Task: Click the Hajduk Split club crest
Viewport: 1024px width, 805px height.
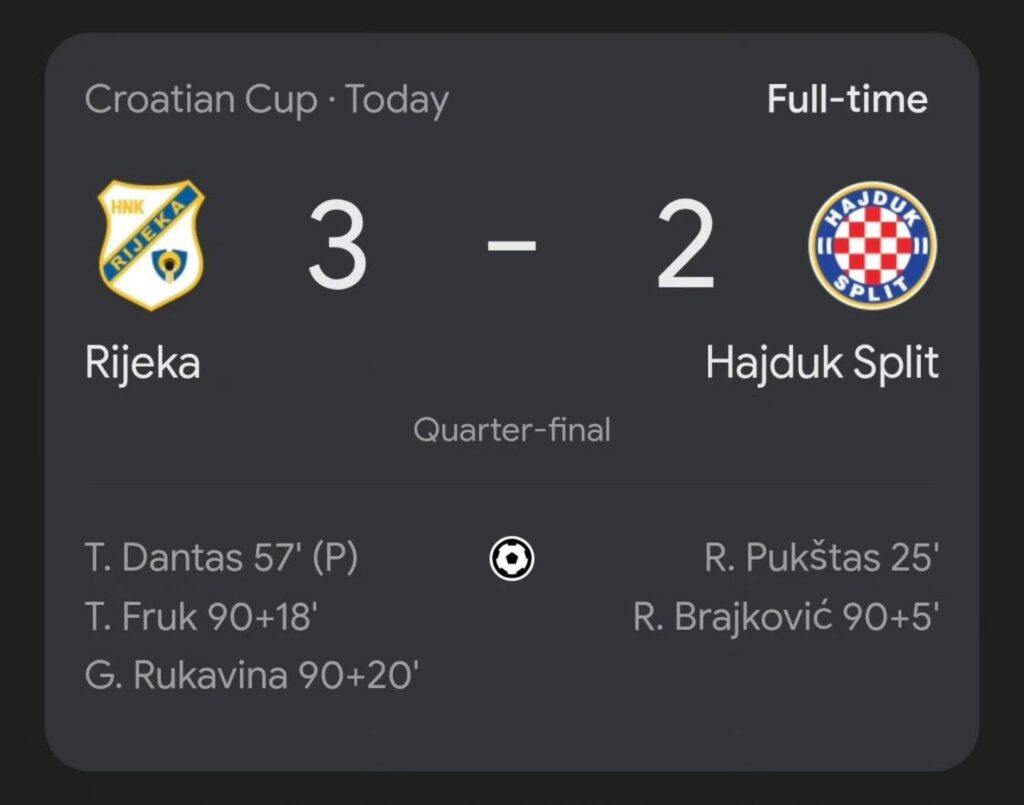Action: click(x=872, y=245)
